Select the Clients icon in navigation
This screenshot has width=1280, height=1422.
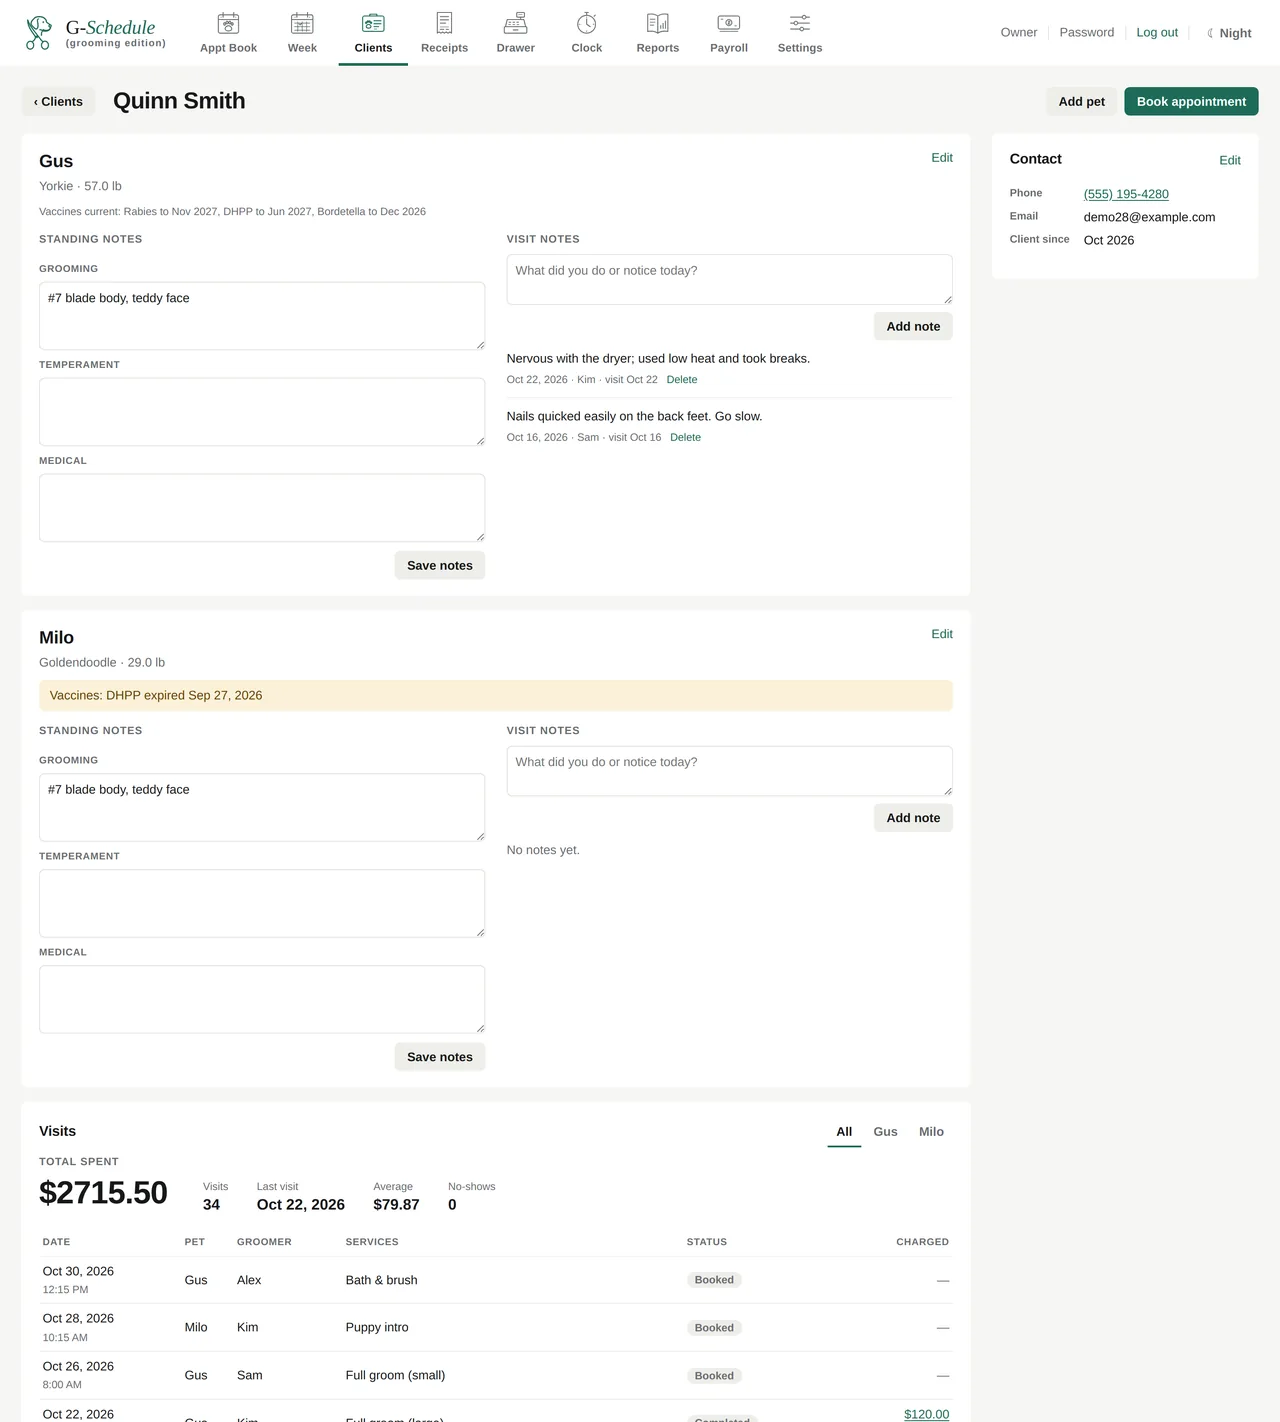click(373, 23)
